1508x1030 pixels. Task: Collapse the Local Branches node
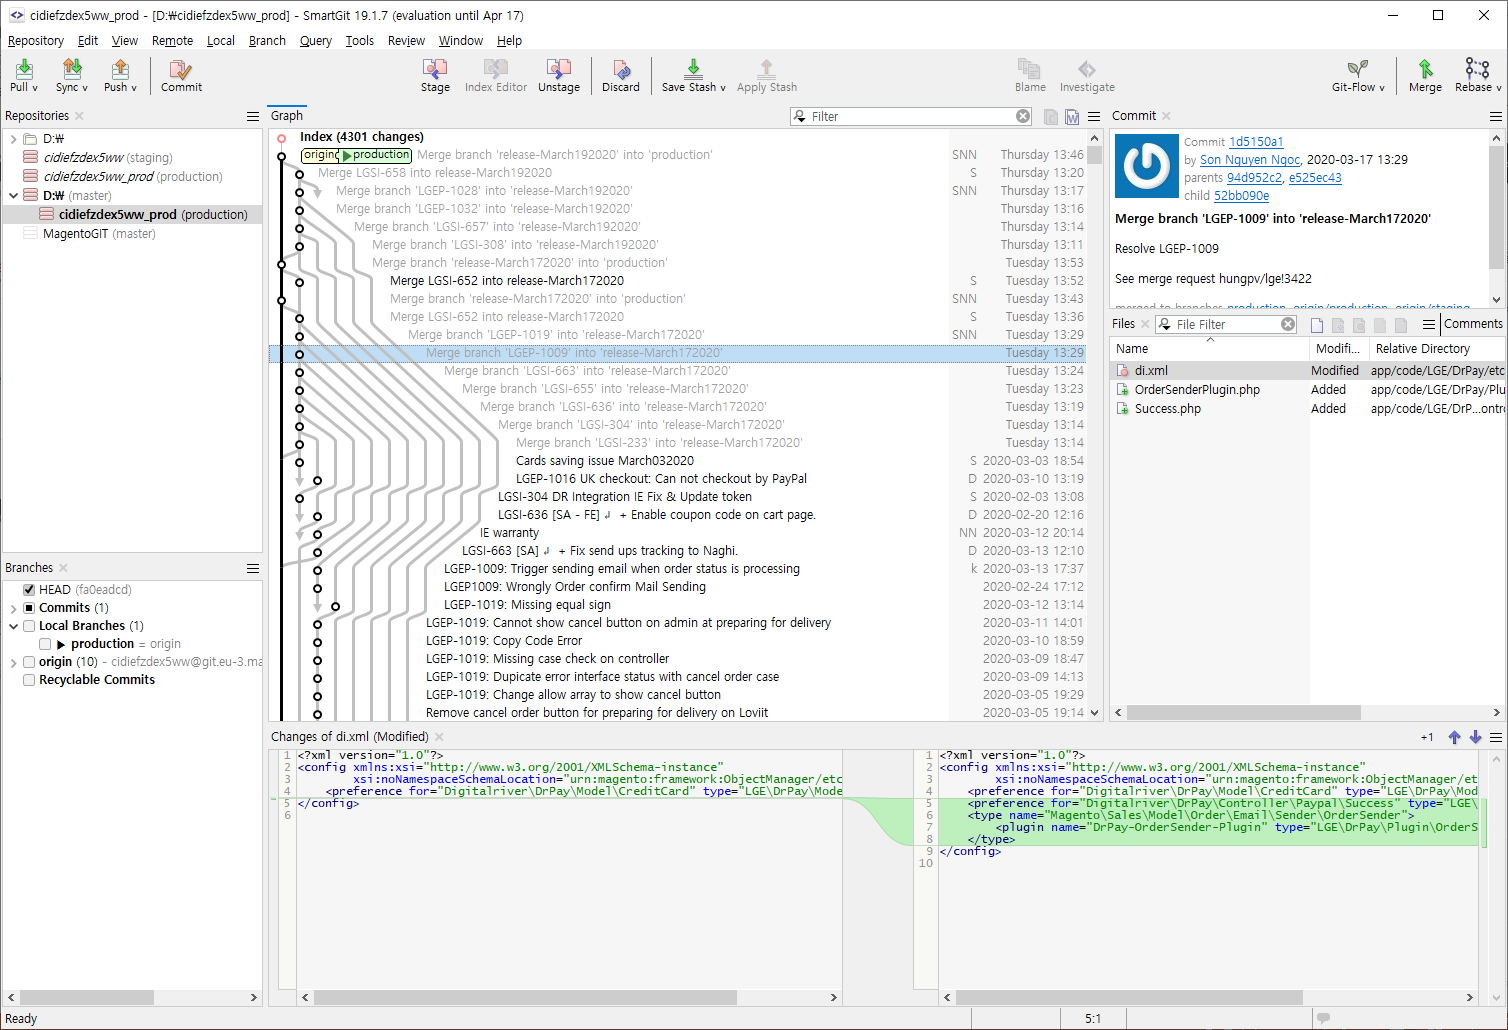coord(13,626)
